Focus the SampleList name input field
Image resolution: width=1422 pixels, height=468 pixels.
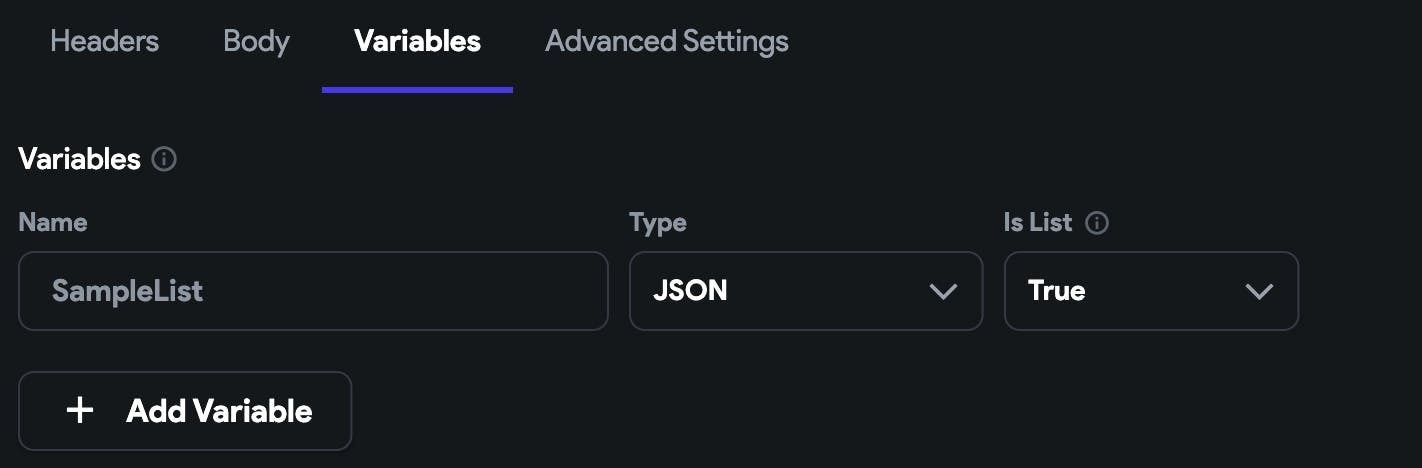[x=313, y=291]
